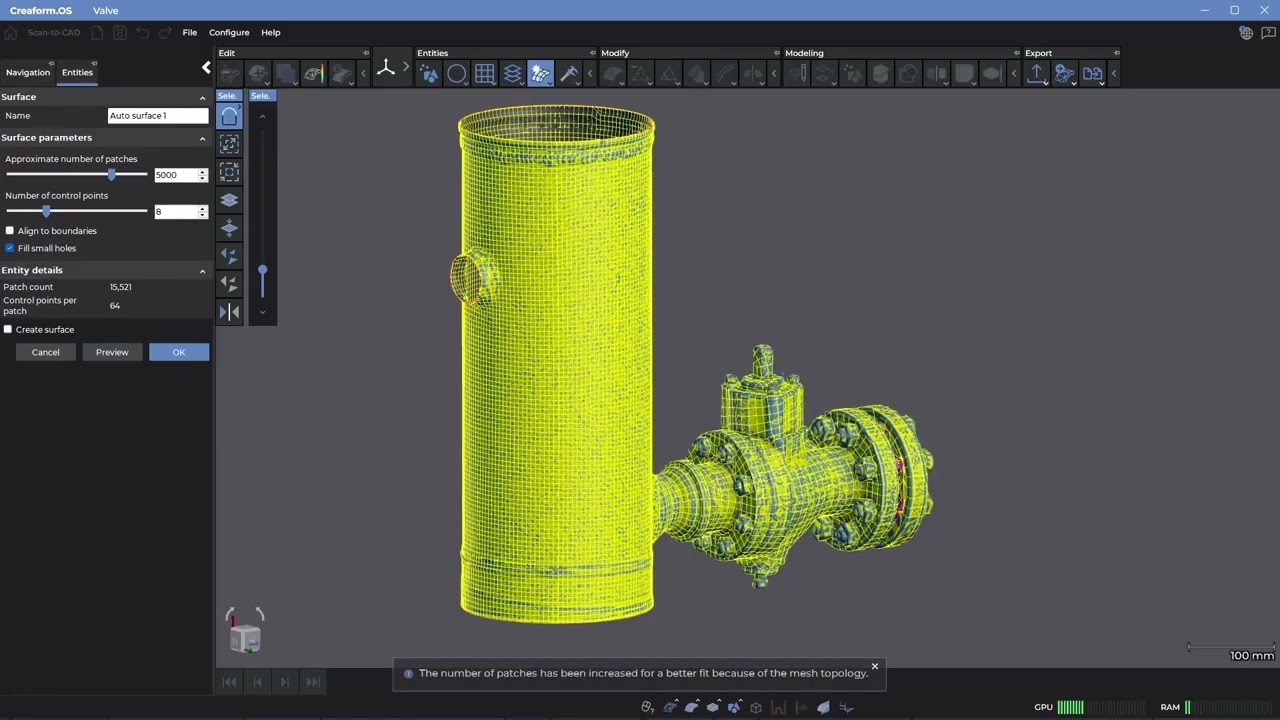Collapse the left side panel arrow
Viewport: 1280px width, 720px height.
click(x=206, y=68)
